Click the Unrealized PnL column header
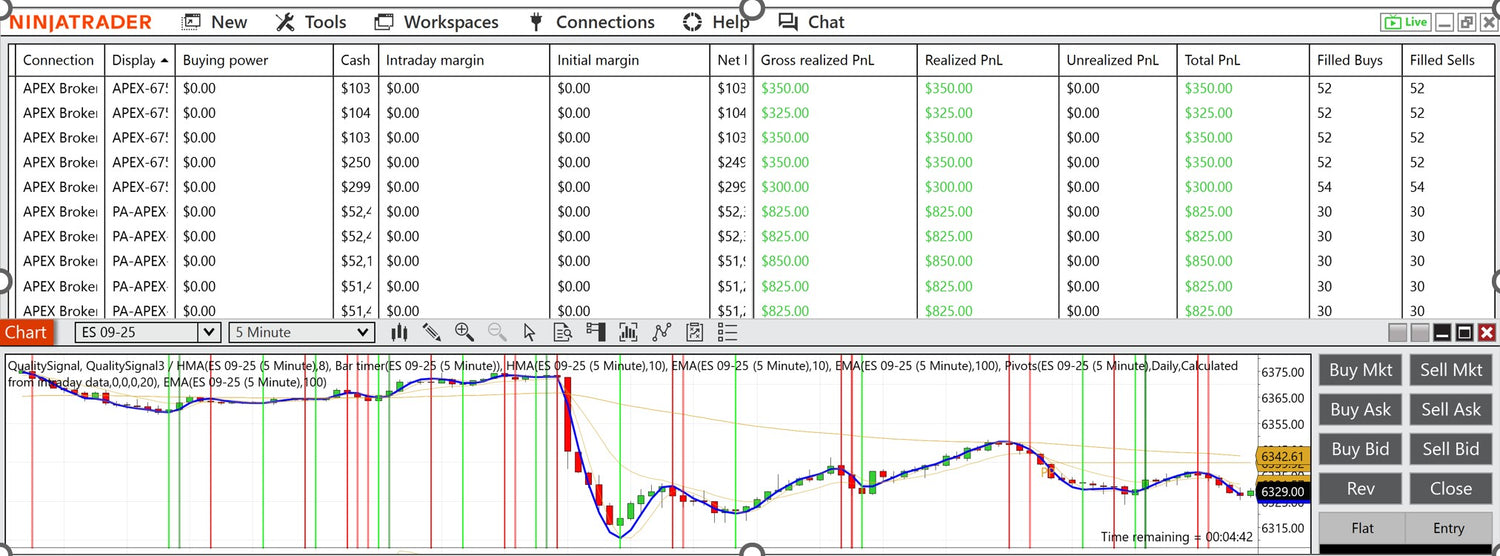This screenshot has width=1500, height=556. pos(1118,60)
